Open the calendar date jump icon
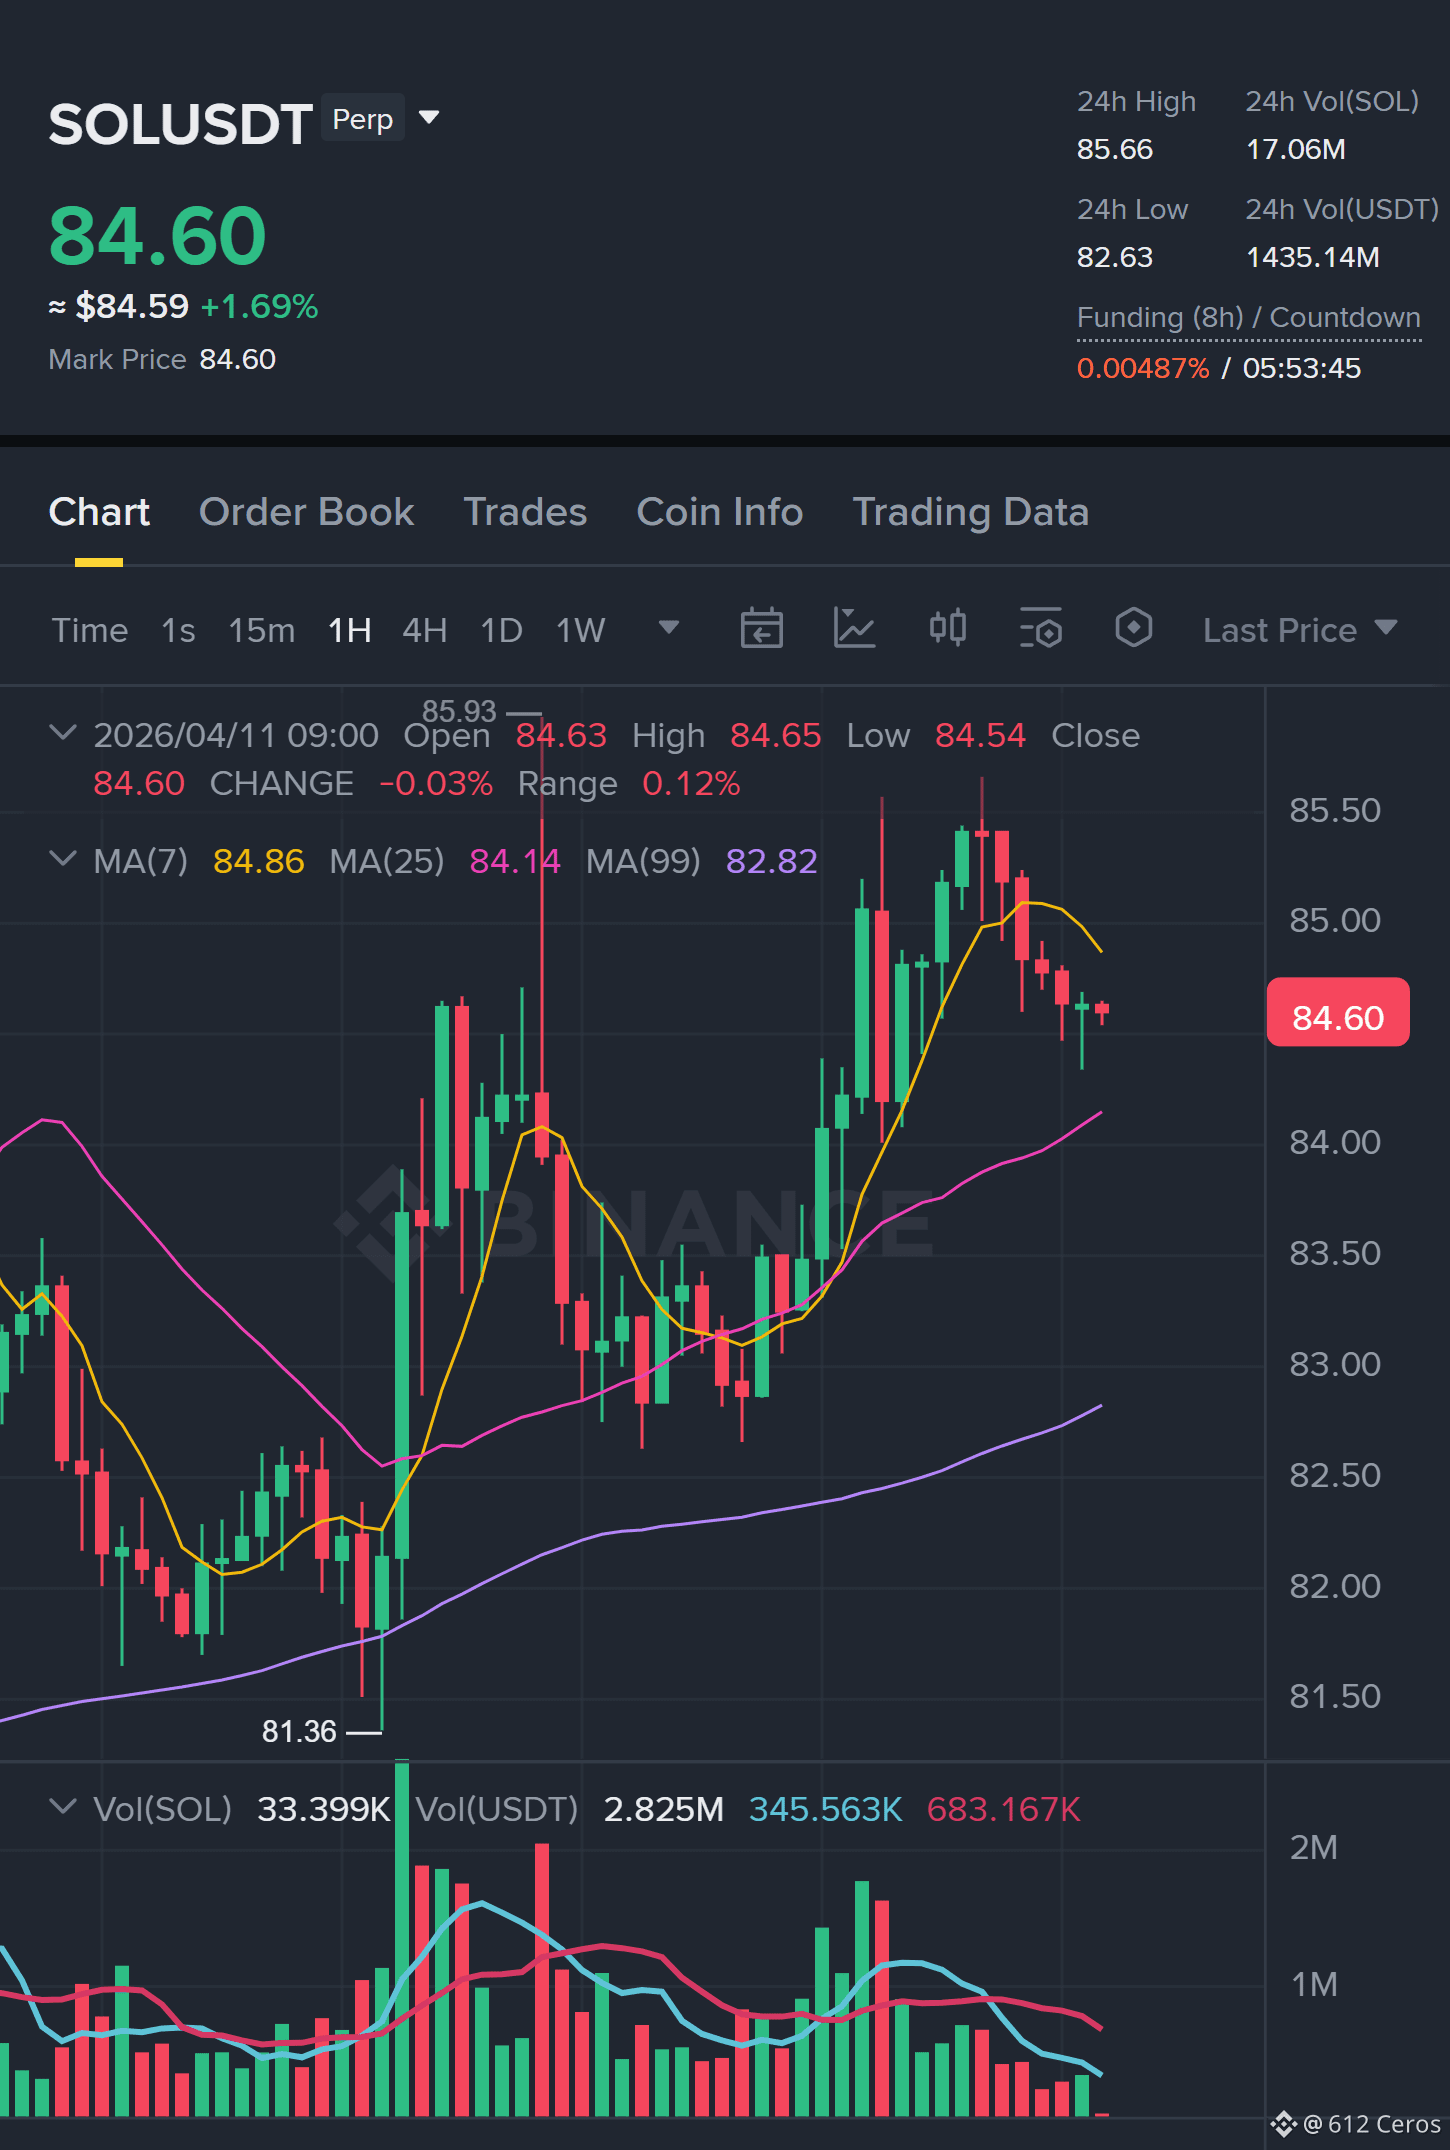The width and height of the screenshot is (1450, 2150). (761, 629)
